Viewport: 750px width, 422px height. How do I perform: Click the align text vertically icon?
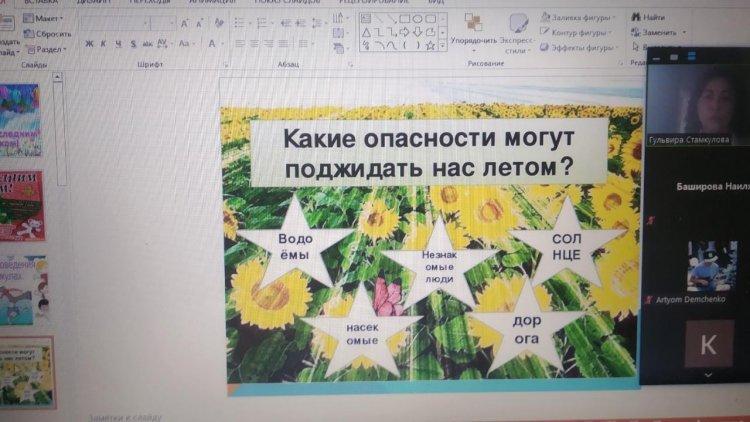click(x=339, y=33)
